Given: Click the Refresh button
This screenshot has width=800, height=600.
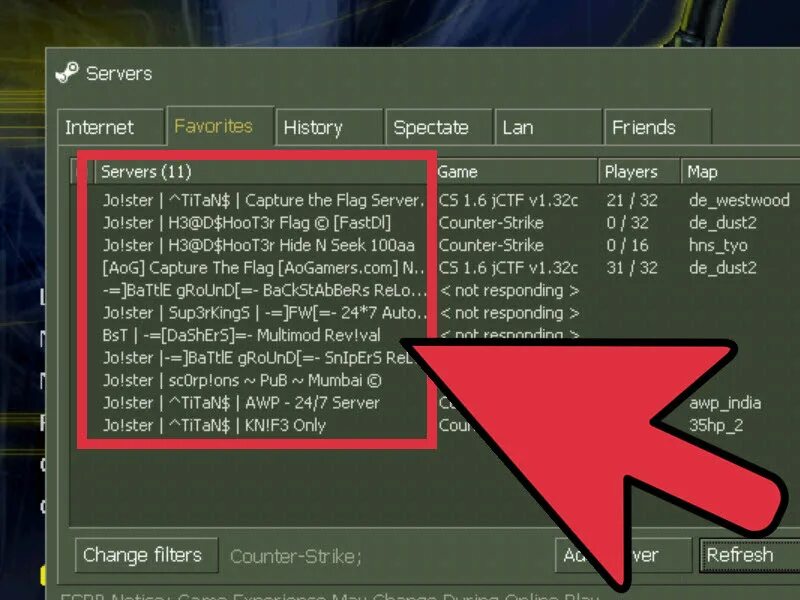Looking at the screenshot, I should tap(749, 555).
